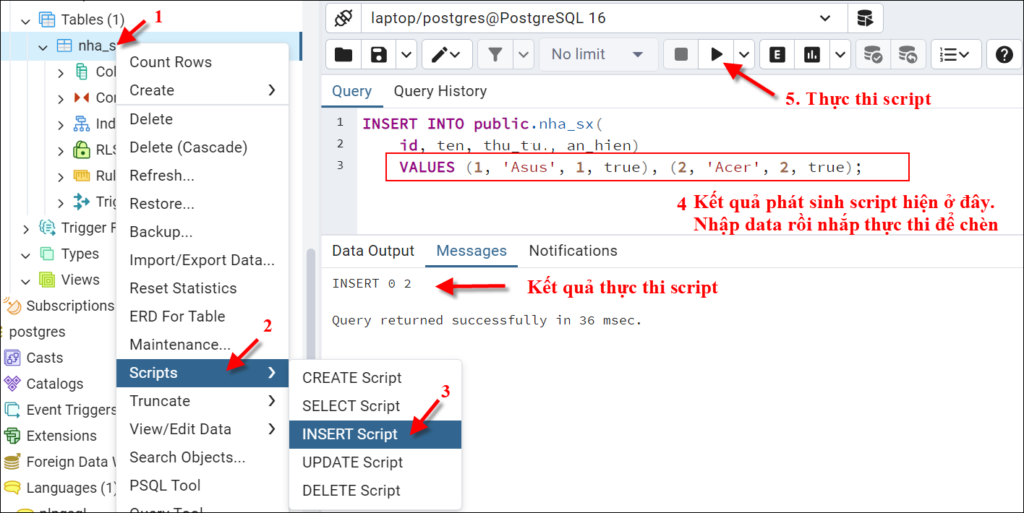The height and width of the screenshot is (513, 1024).
Task: Save the query with the floppy icon
Action: 379,55
